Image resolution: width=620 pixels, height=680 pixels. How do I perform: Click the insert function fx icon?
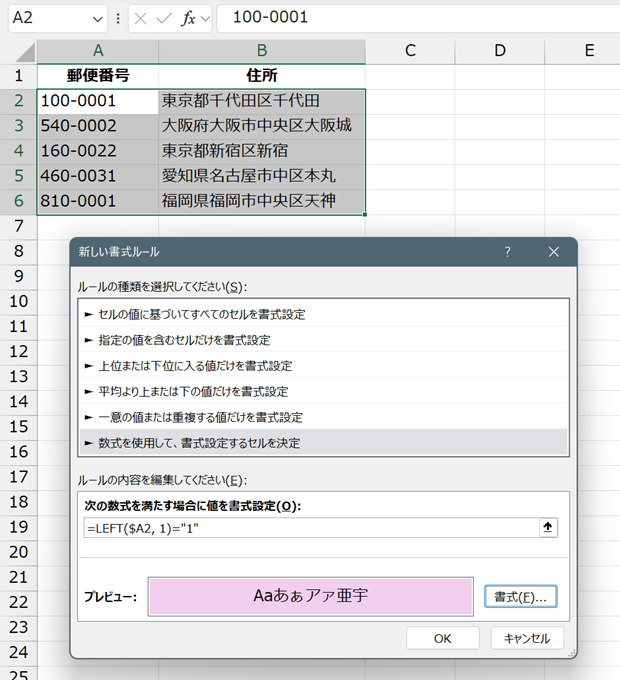pos(188,18)
